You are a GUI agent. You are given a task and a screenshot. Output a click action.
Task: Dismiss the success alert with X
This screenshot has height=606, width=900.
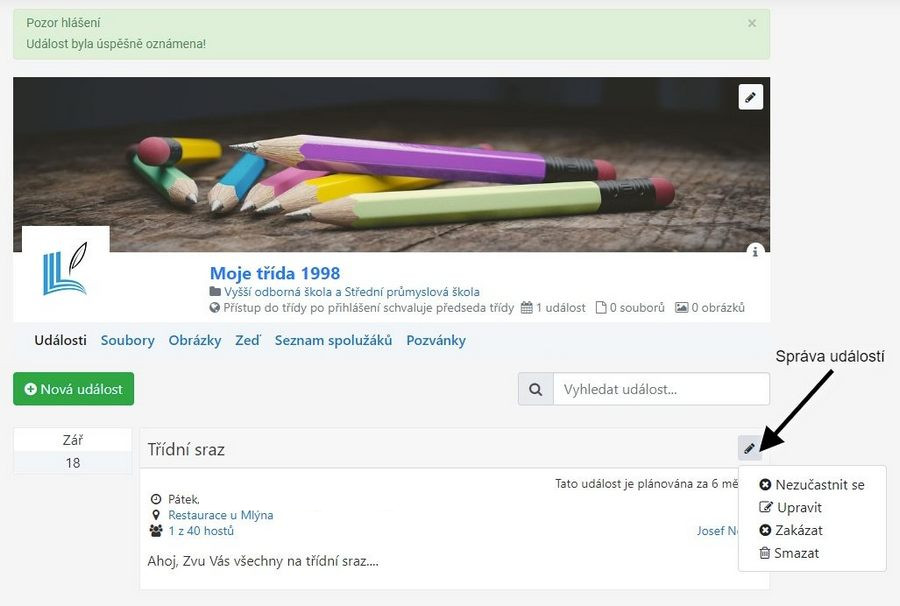pyautogui.click(x=752, y=23)
